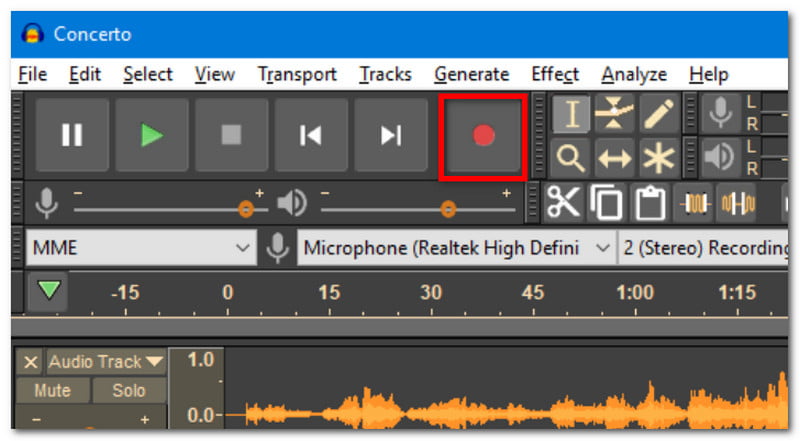Screen dimensions: 800x441
Task: Click the 30 mark on the timeline ruler
Action: (x=431, y=292)
